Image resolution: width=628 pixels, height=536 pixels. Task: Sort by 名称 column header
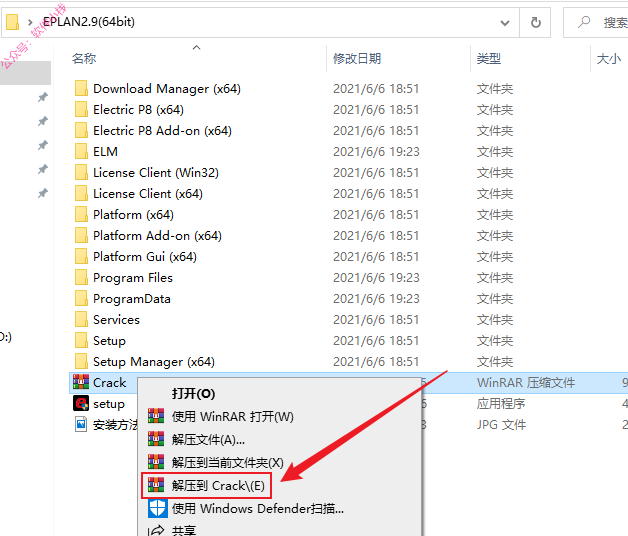[84, 58]
